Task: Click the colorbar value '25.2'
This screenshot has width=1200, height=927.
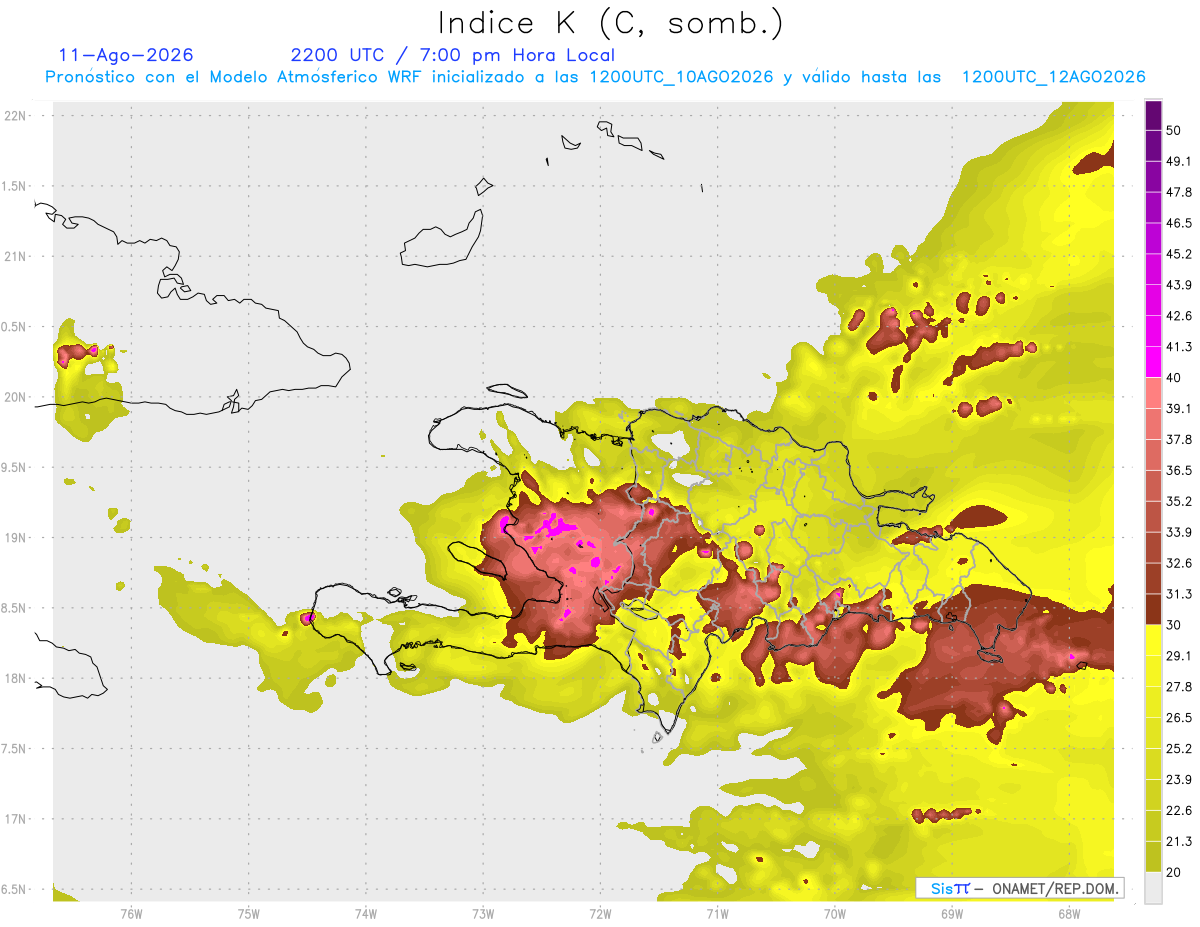Action: [1178, 748]
